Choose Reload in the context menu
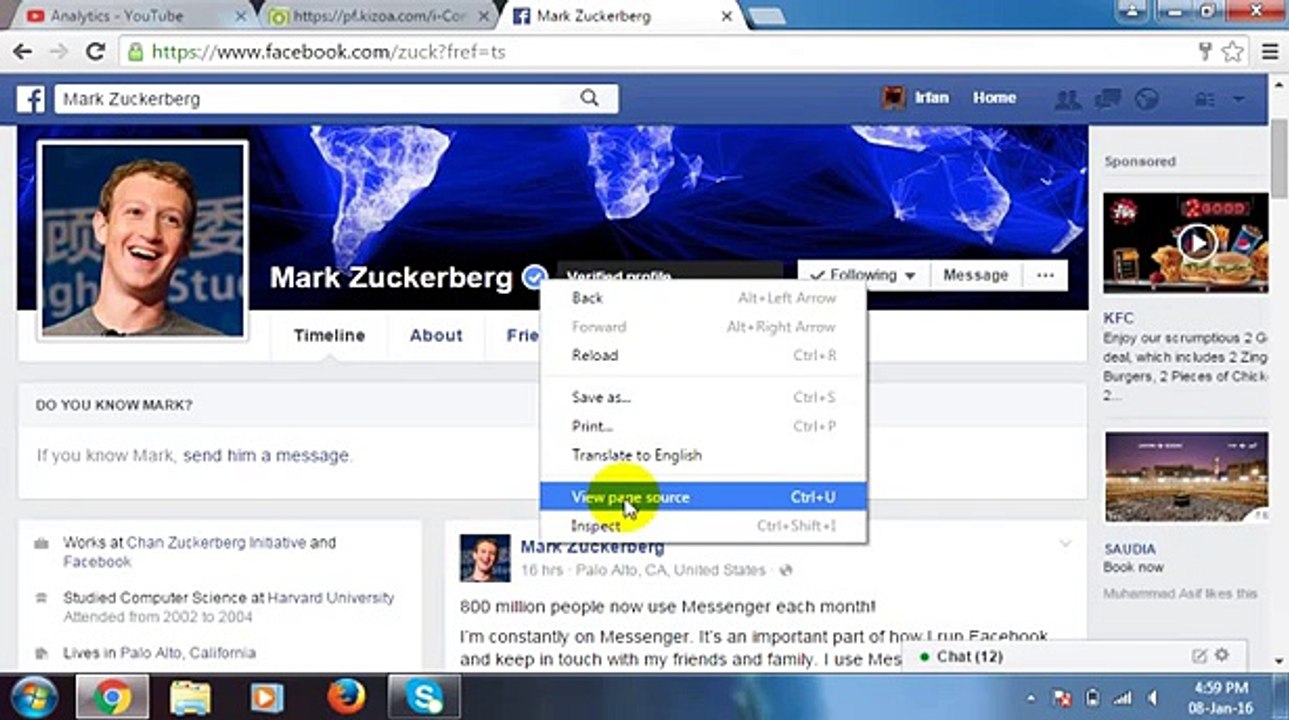1289x720 pixels. [x=703, y=355]
